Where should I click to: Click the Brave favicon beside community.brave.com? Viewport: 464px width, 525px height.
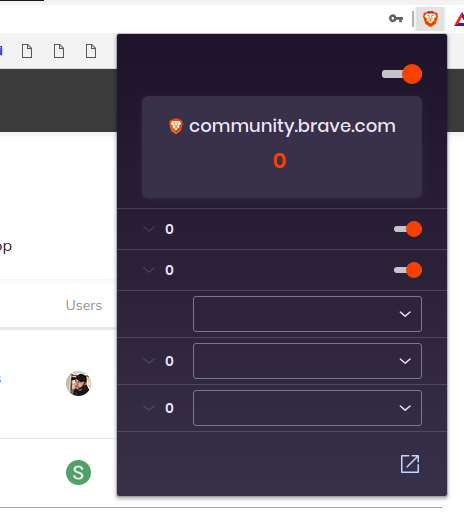click(x=176, y=126)
